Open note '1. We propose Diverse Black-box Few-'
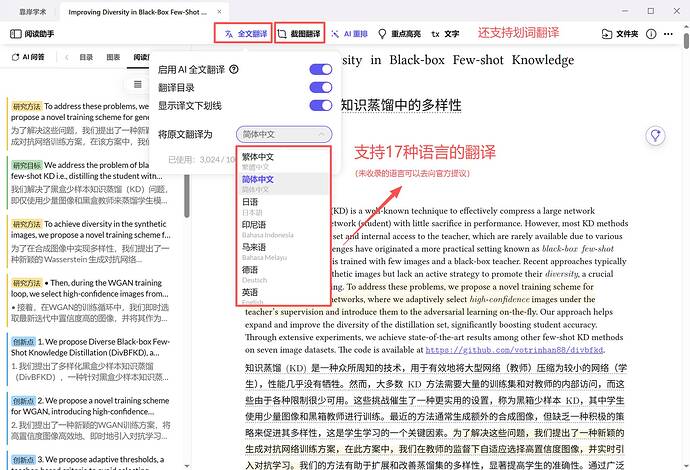 90,359
